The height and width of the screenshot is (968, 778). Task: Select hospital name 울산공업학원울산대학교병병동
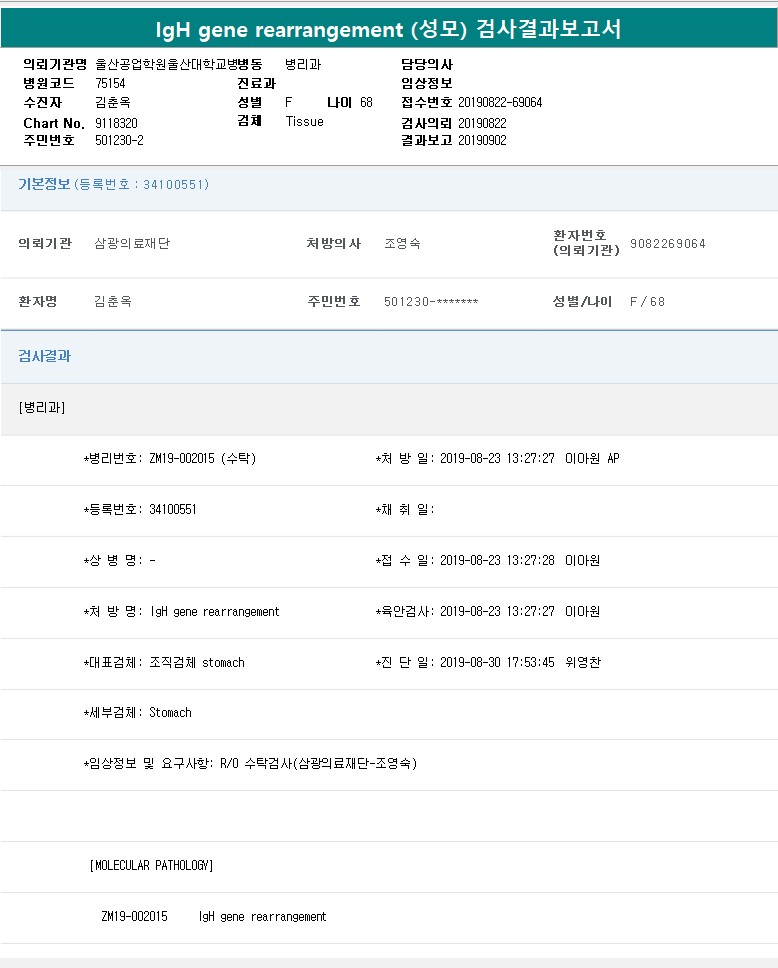click(x=179, y=64)
